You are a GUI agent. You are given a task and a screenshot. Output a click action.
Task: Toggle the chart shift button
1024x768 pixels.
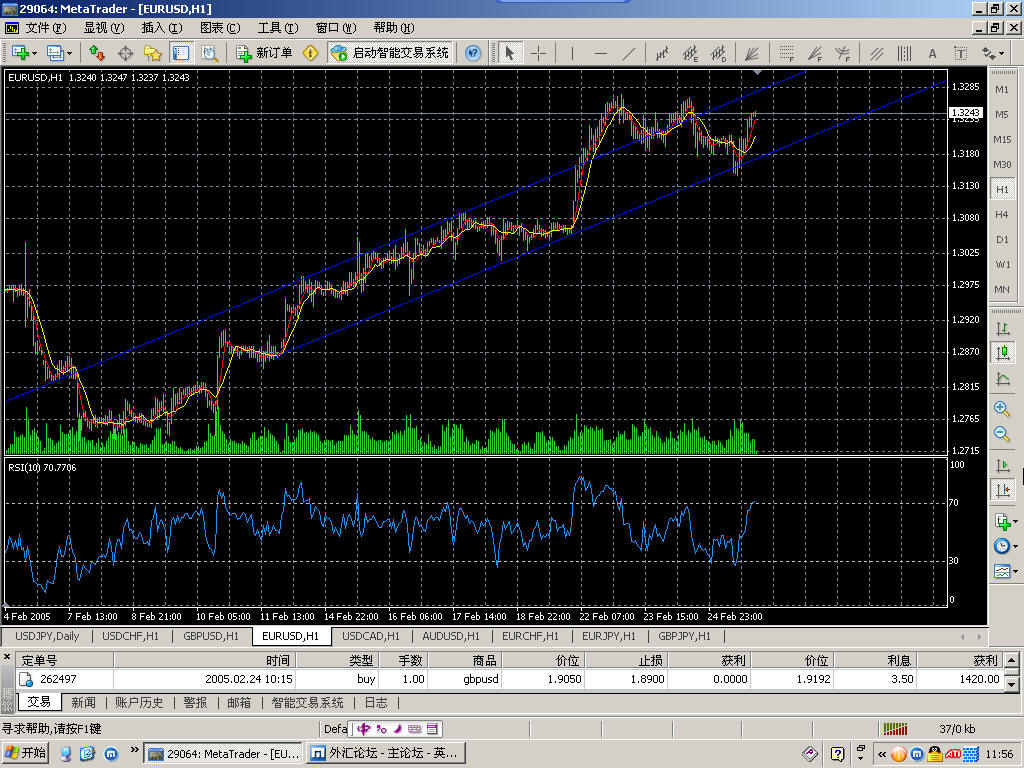(1002, 490)
